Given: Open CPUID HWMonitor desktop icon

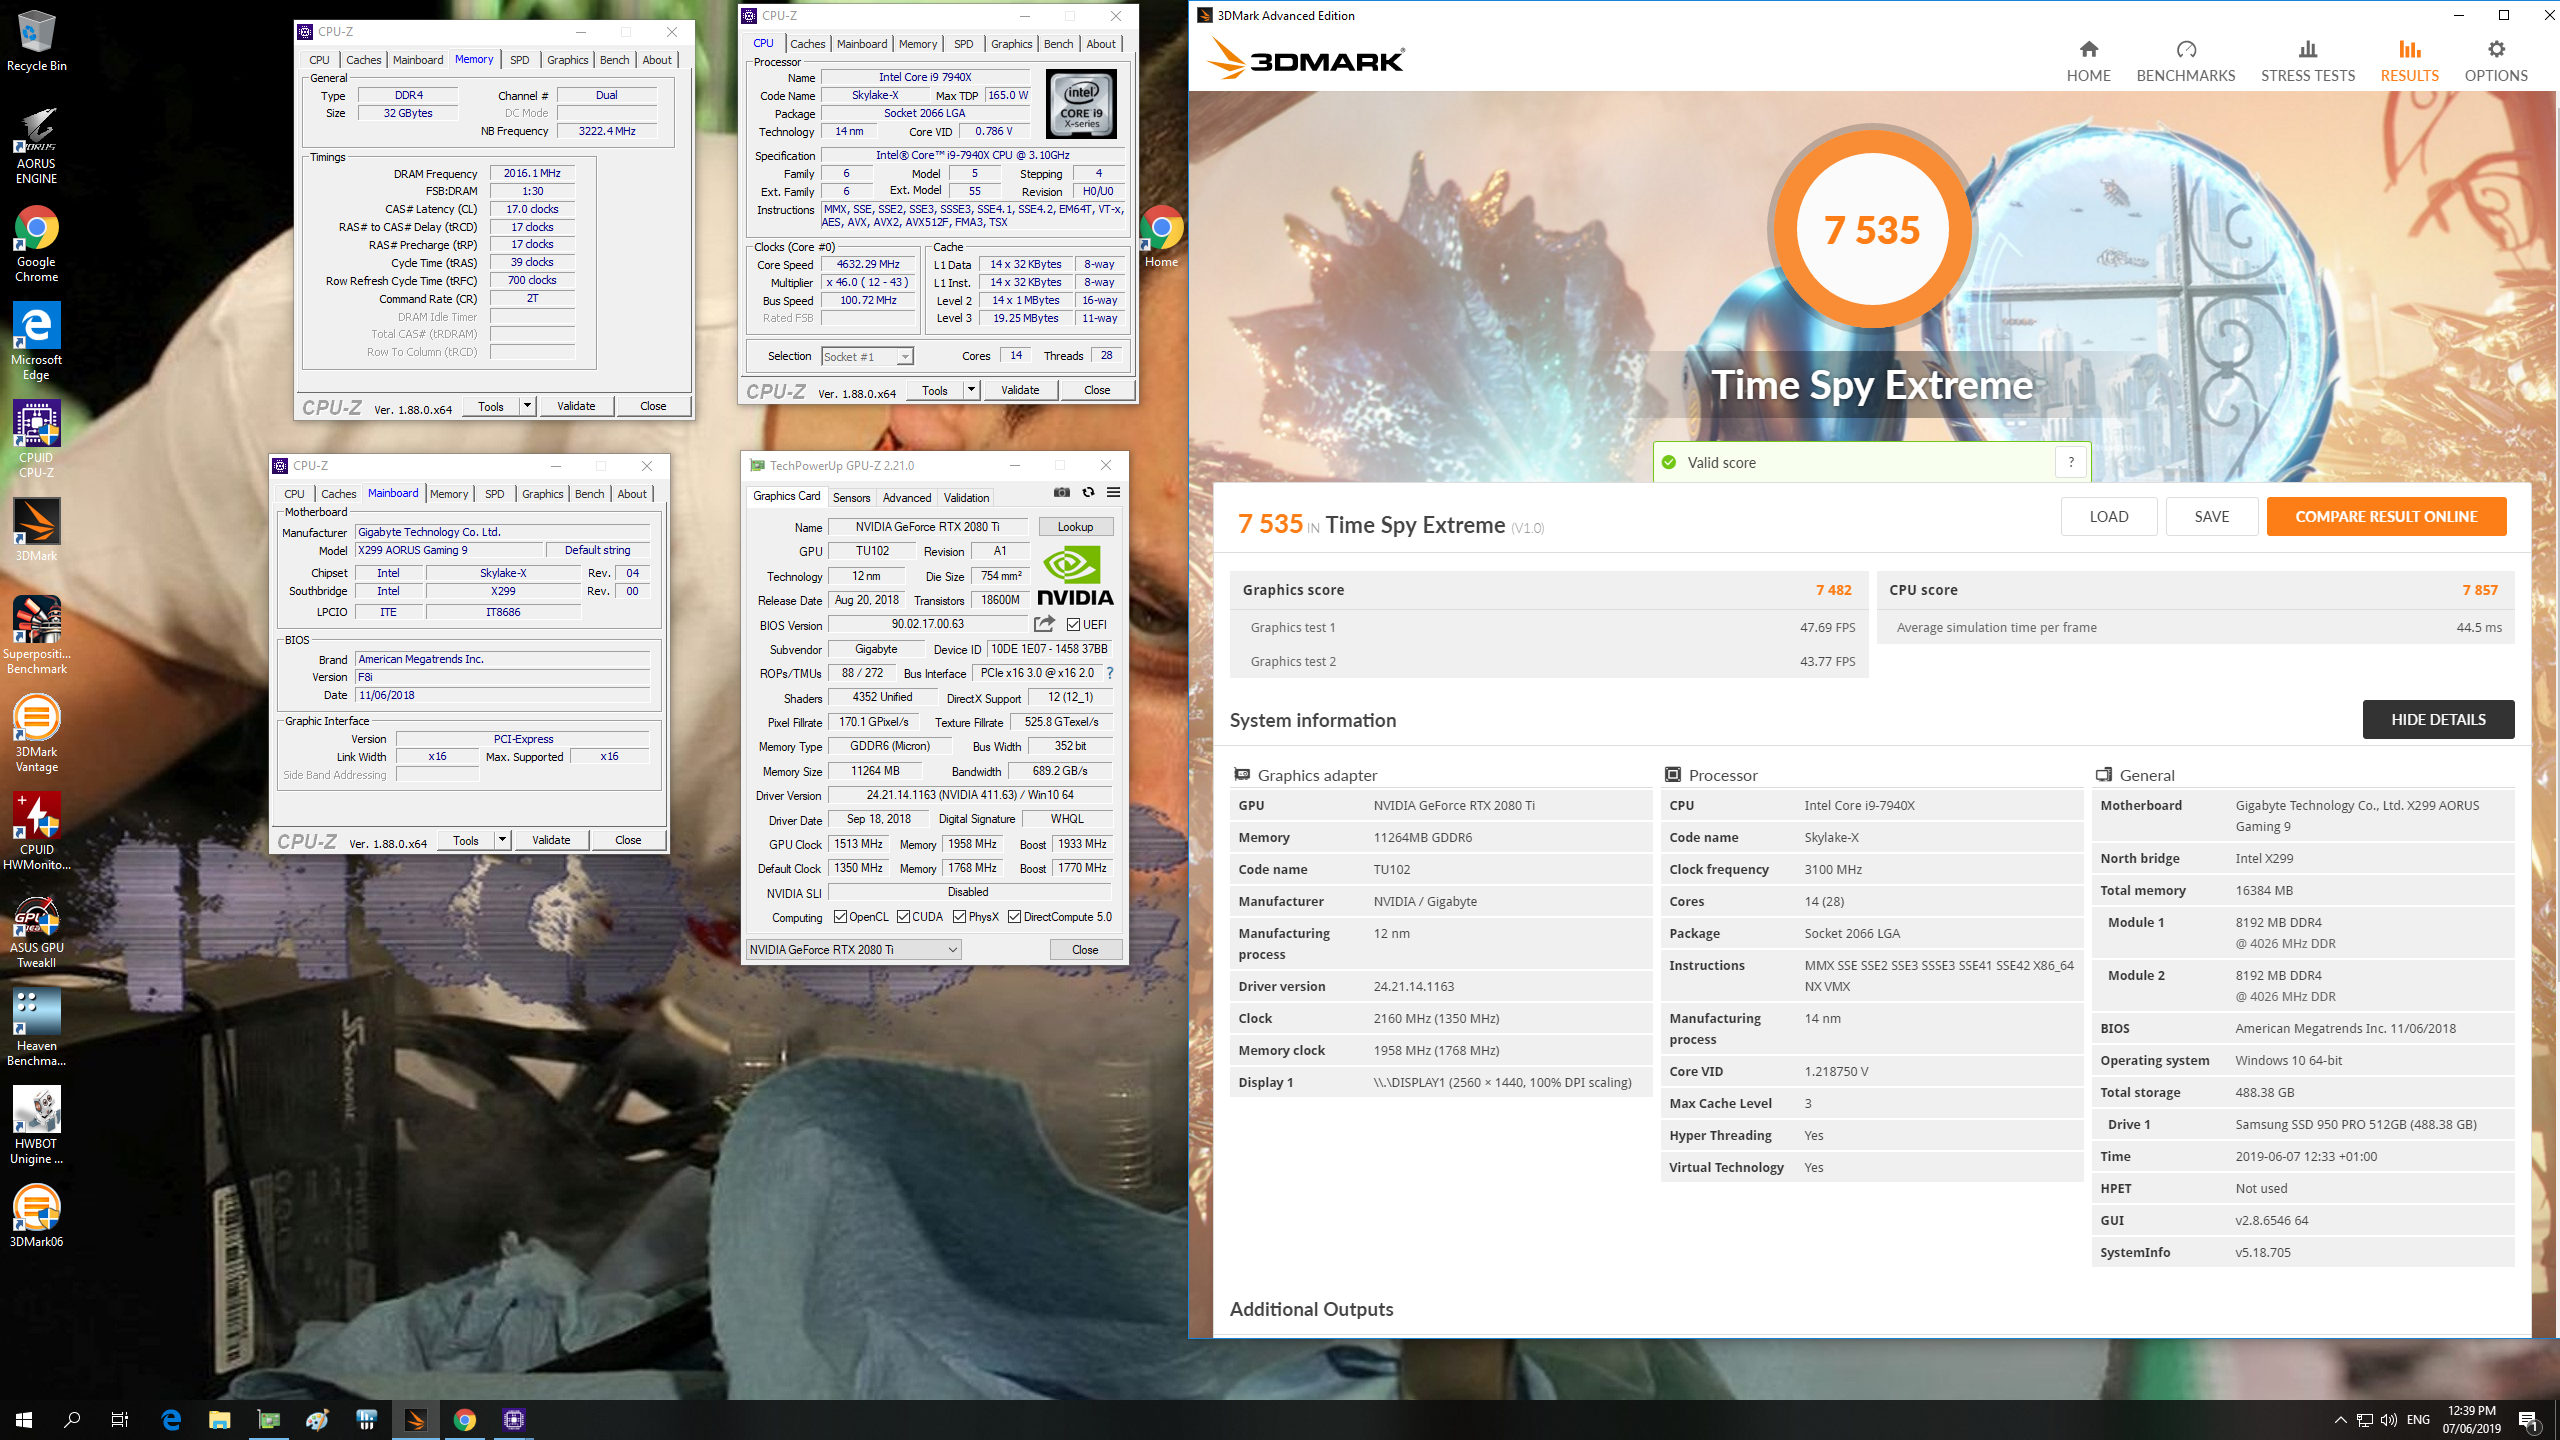Looking at the screenshot, I should pos(36,832).
